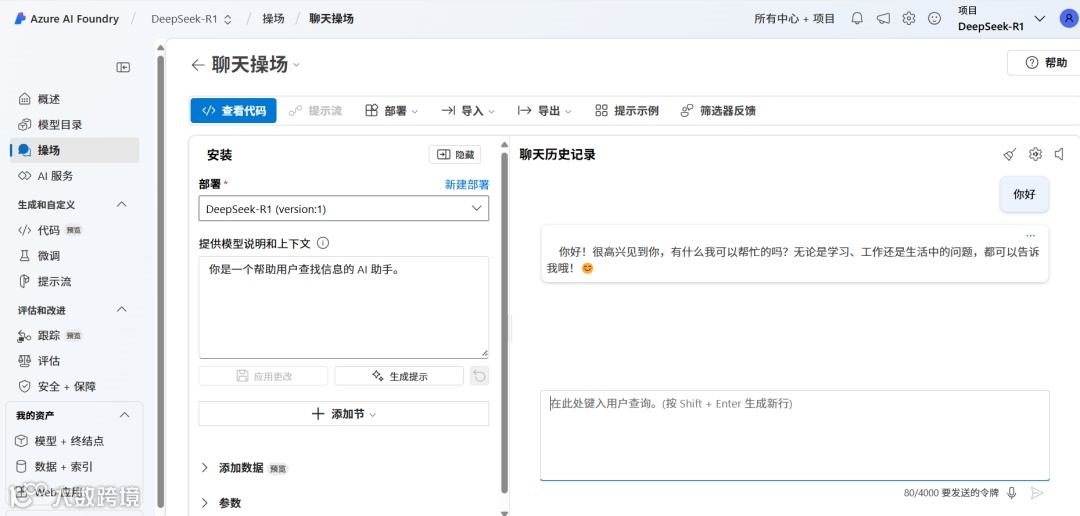Click the 查看代码 button
Image resolution: width=1080 pixels, height=516 pixels.
[233, 110]
